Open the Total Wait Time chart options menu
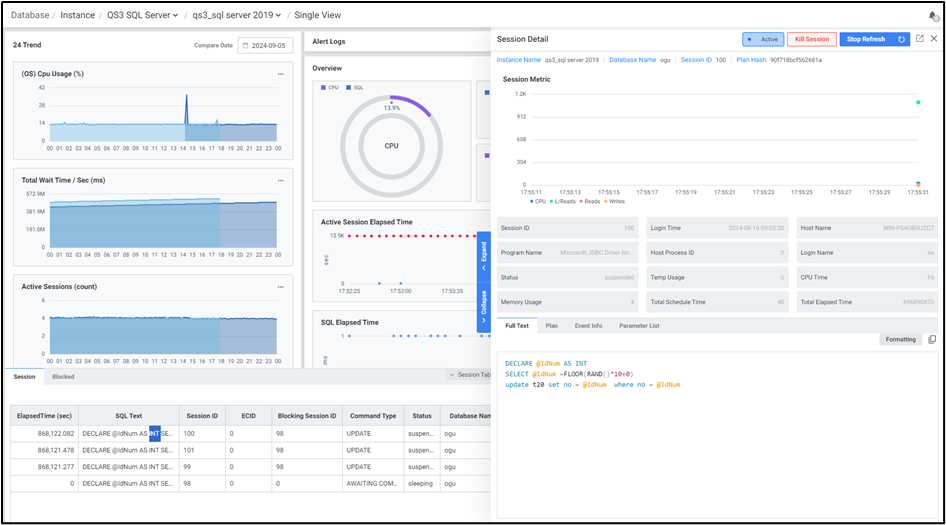Viewport: 946px width, 525px height. pos(281,180)
